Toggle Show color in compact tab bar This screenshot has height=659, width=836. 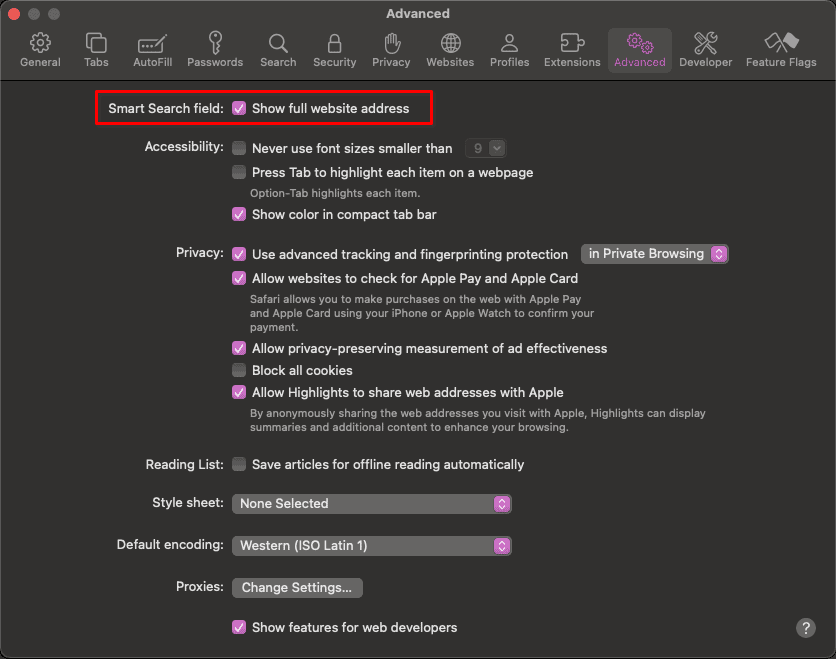click(x=239, y=214)
